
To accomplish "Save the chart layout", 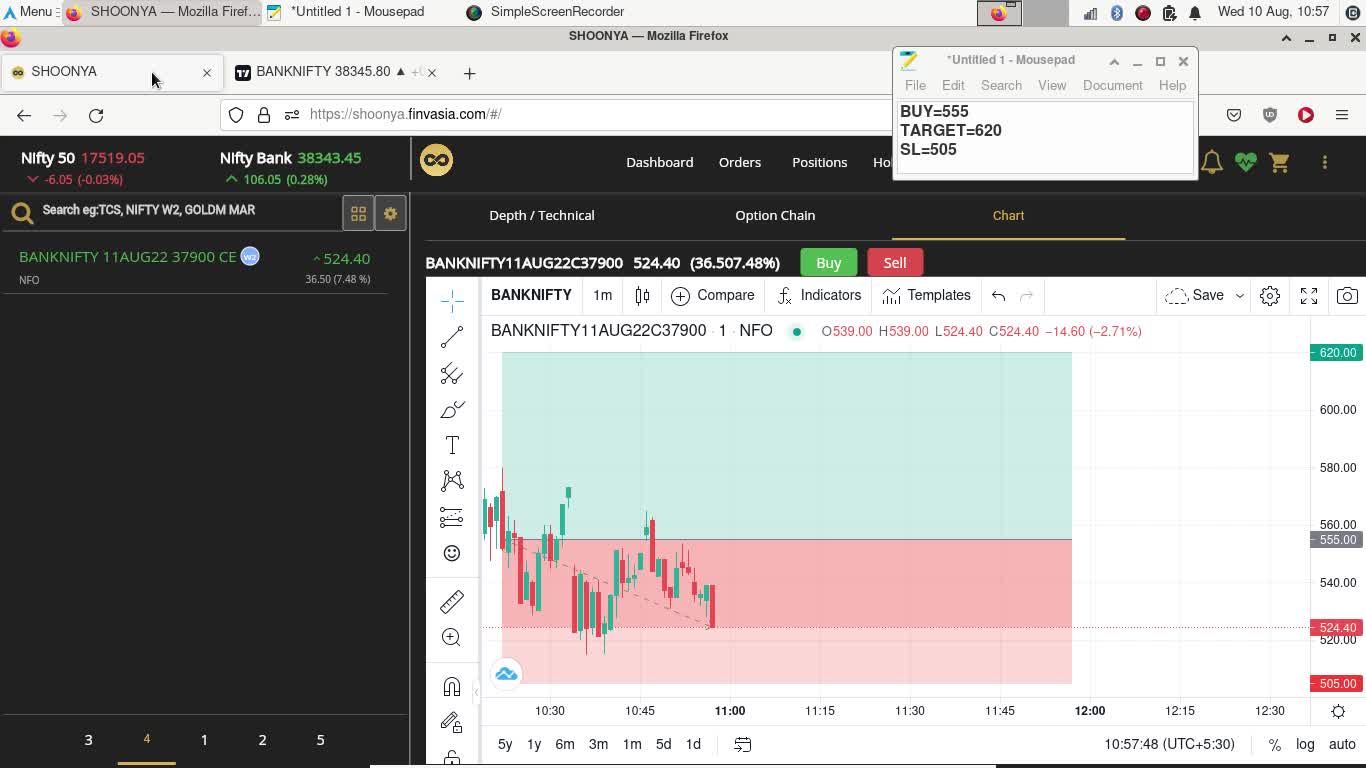I will [1195, 295].
